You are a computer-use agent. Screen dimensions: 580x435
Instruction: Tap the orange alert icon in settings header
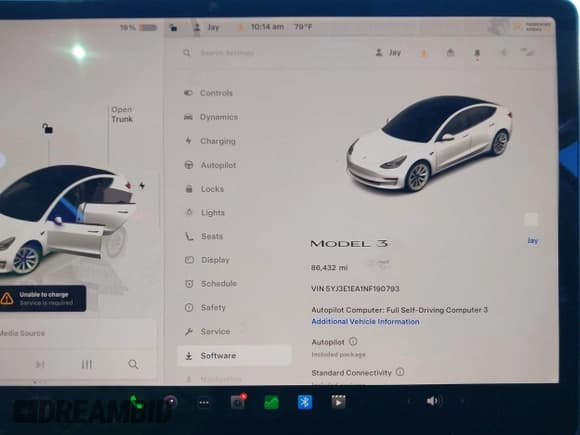click(424, 54)
